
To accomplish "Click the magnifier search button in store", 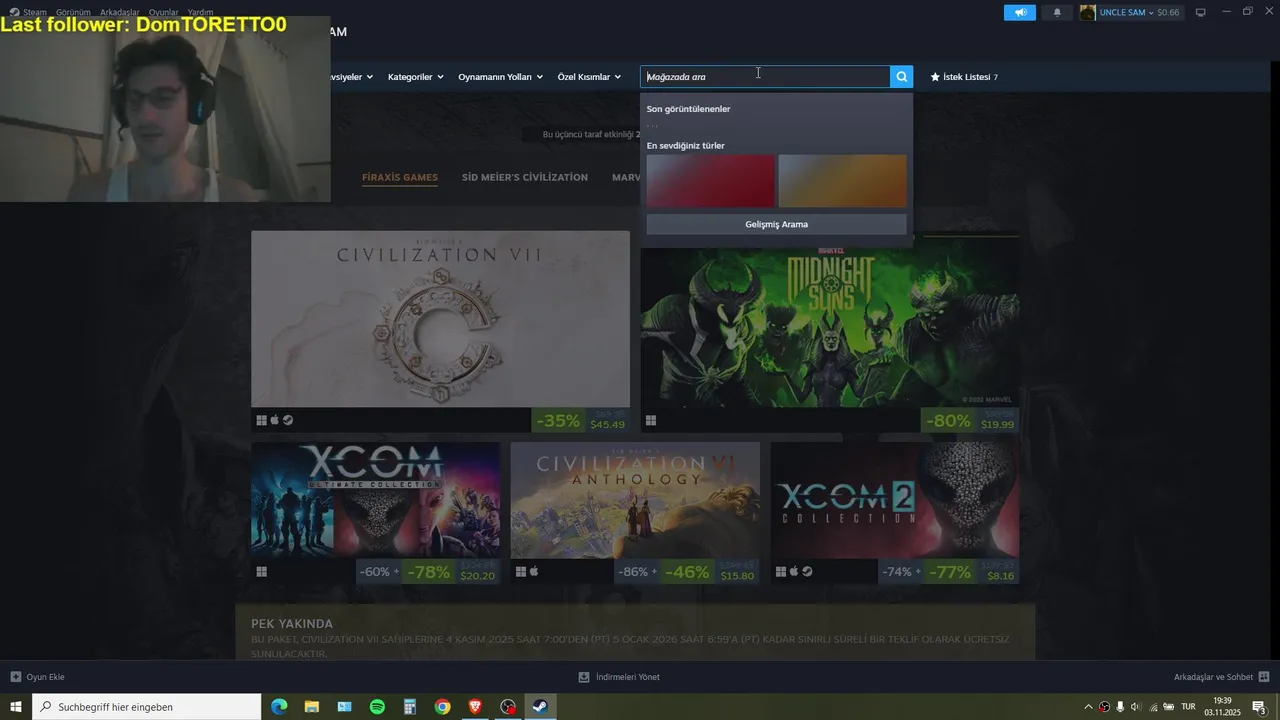I will pos(901,77).
